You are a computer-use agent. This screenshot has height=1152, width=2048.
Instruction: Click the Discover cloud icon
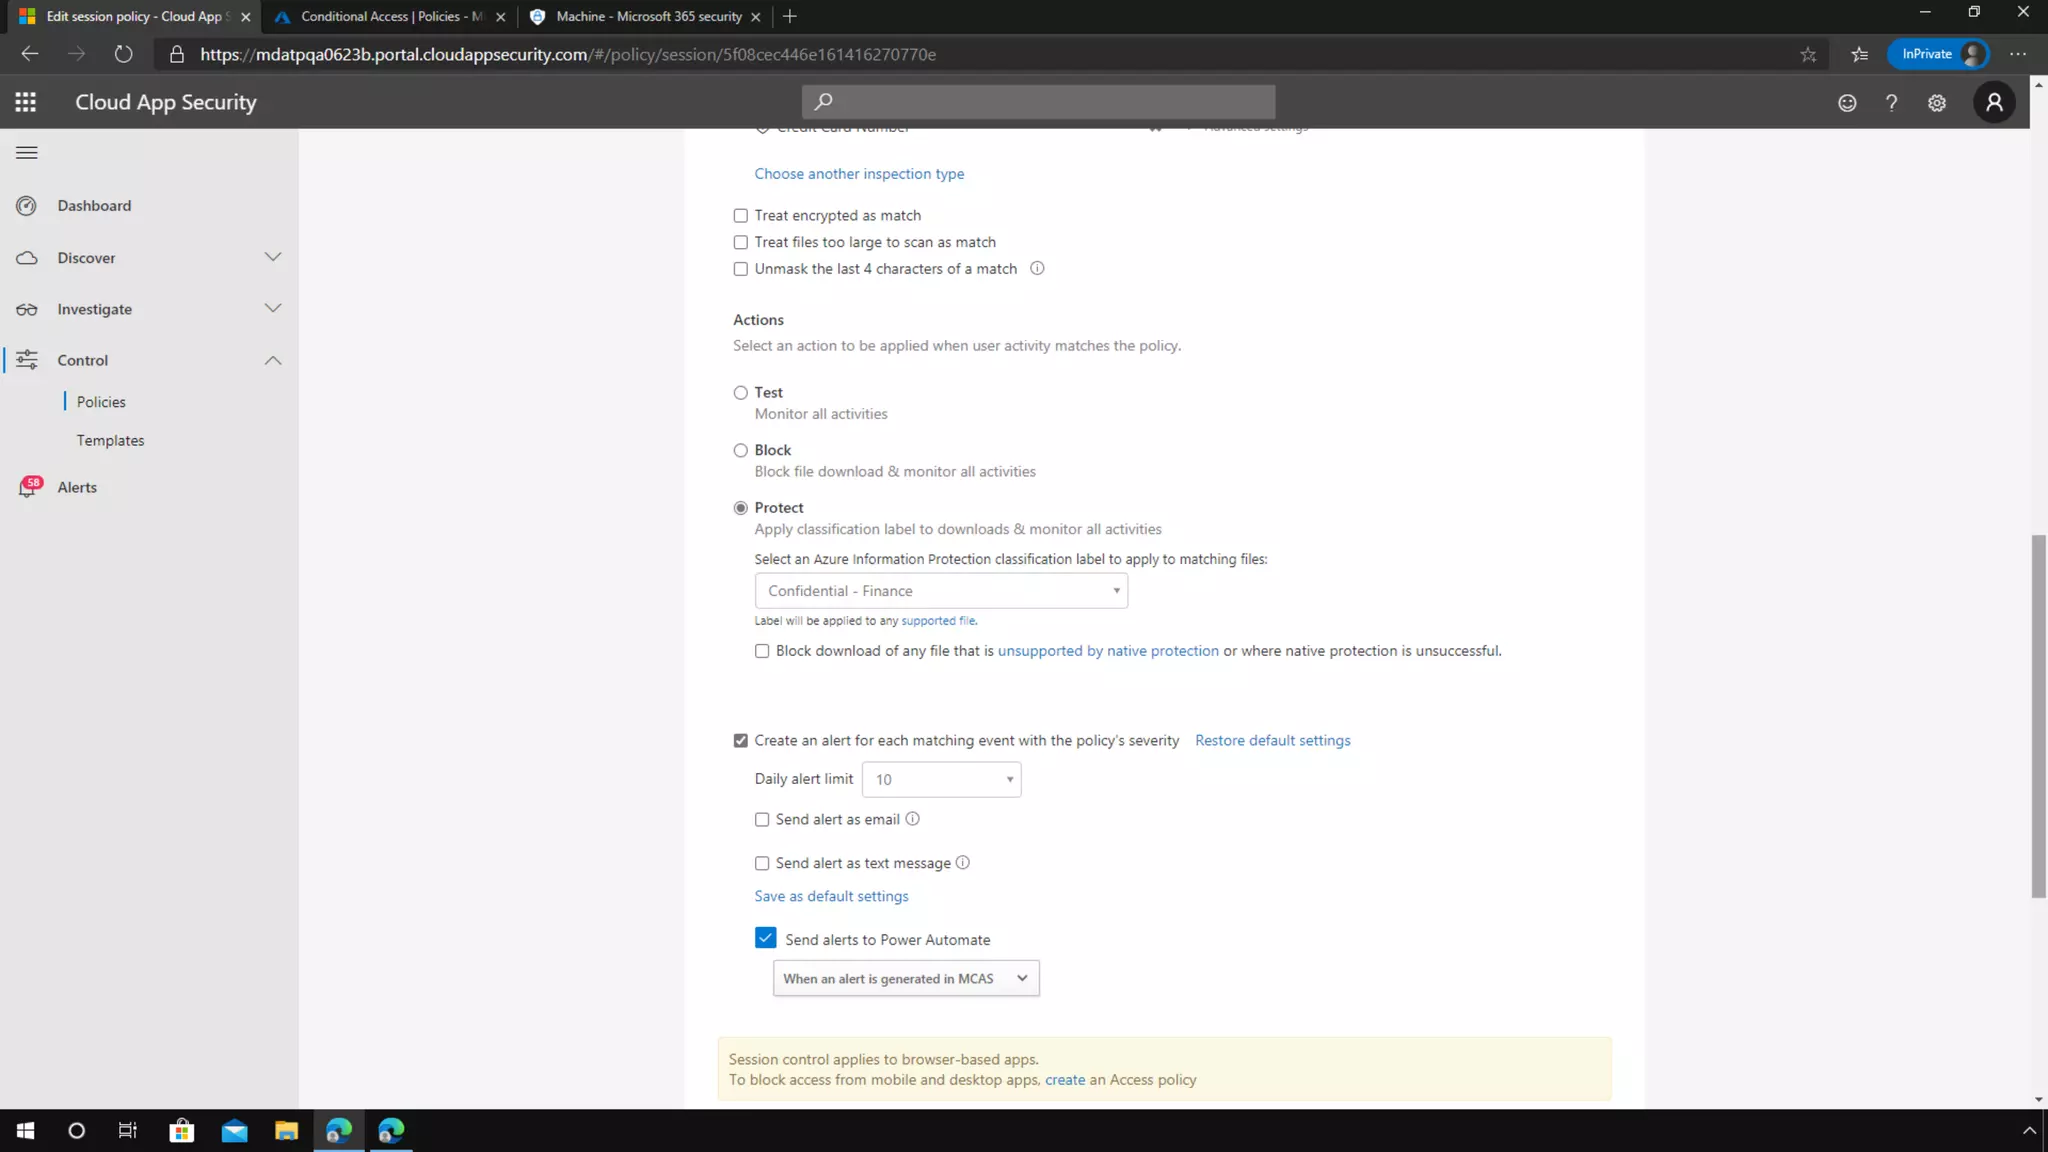[27, 258]
